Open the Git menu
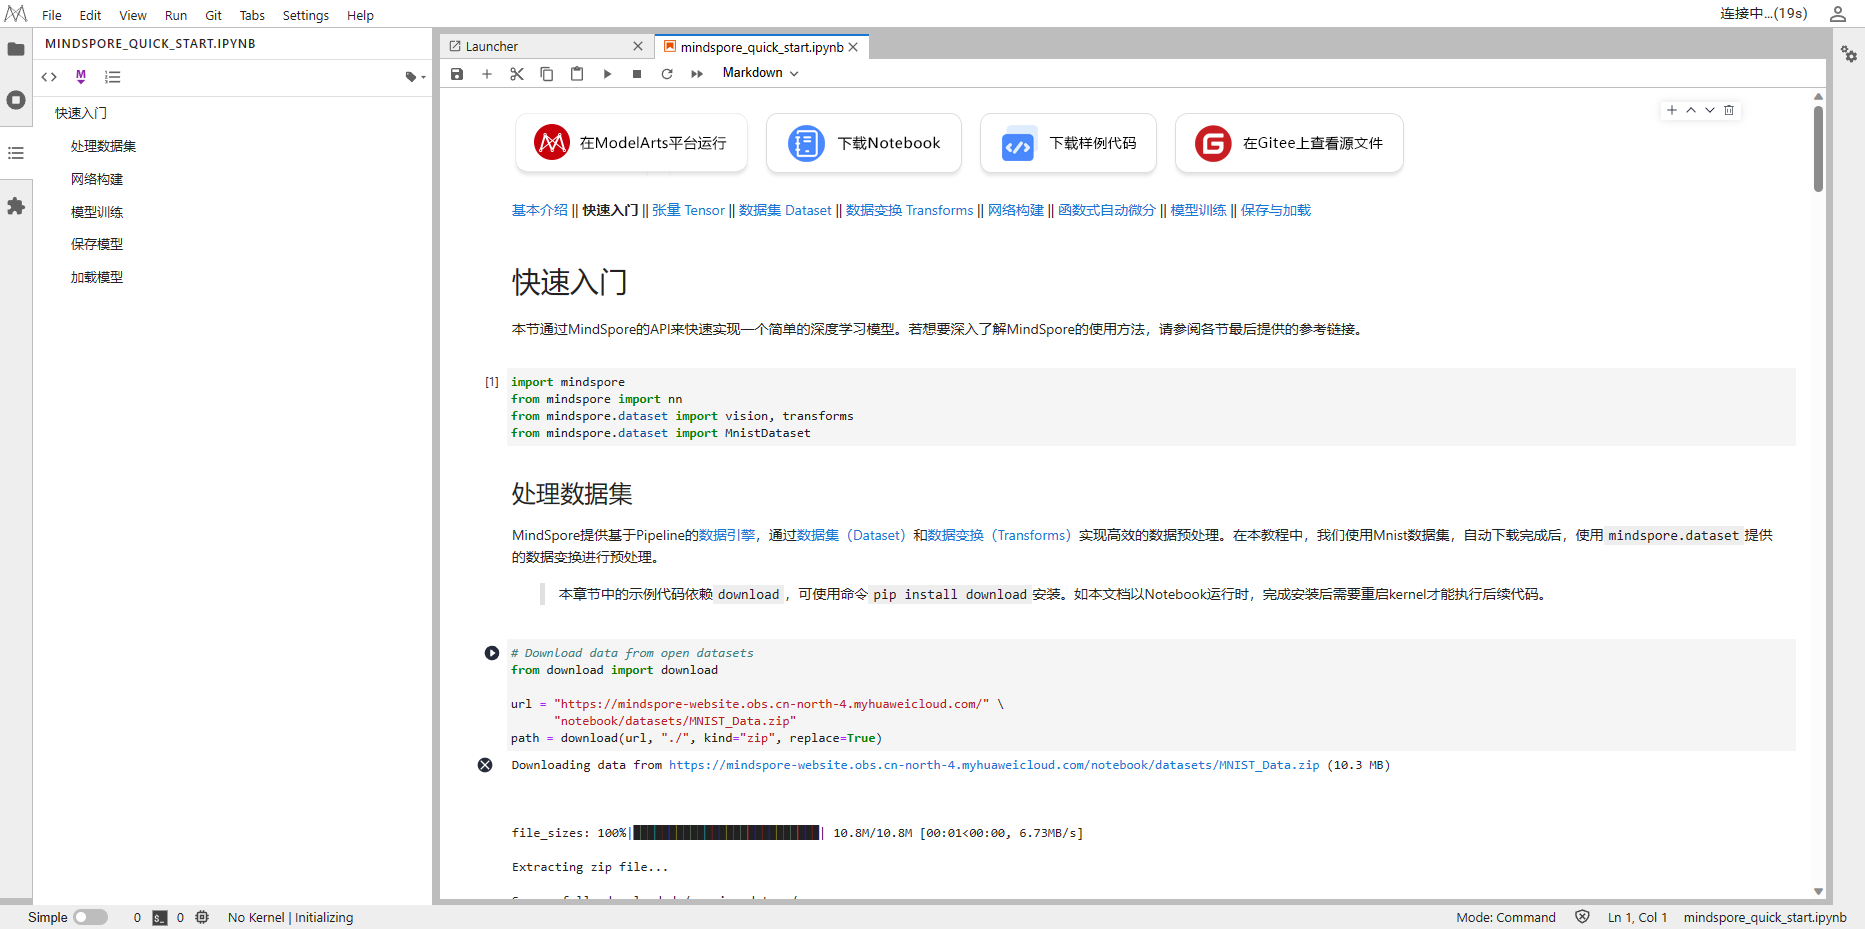Image resolution: width=1865 pixels, height=929 pixels. [213, 15]
